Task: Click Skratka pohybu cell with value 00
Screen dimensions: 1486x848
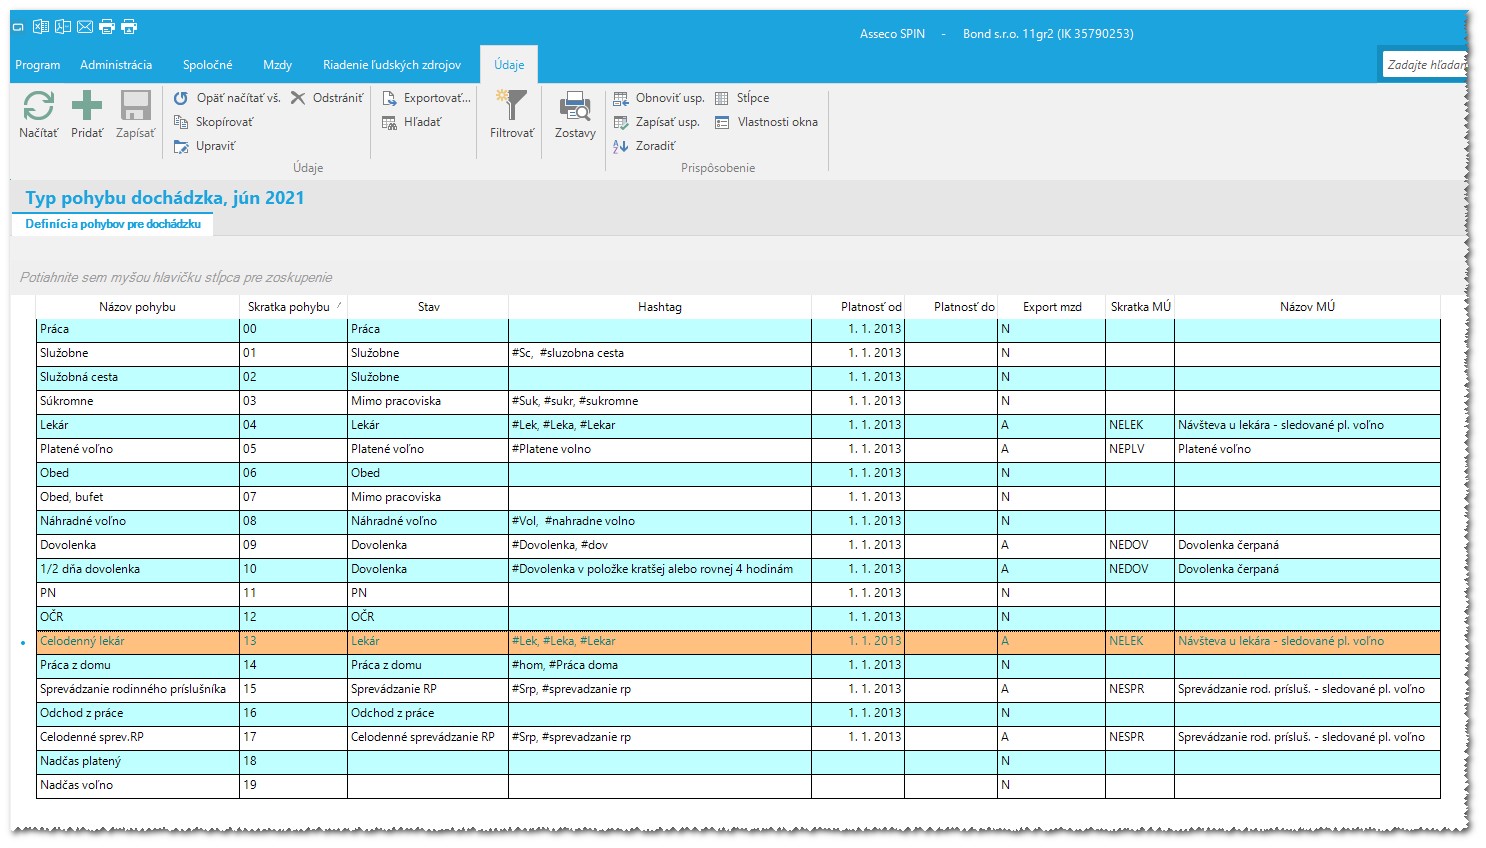Action: click(x=293, y=329)
